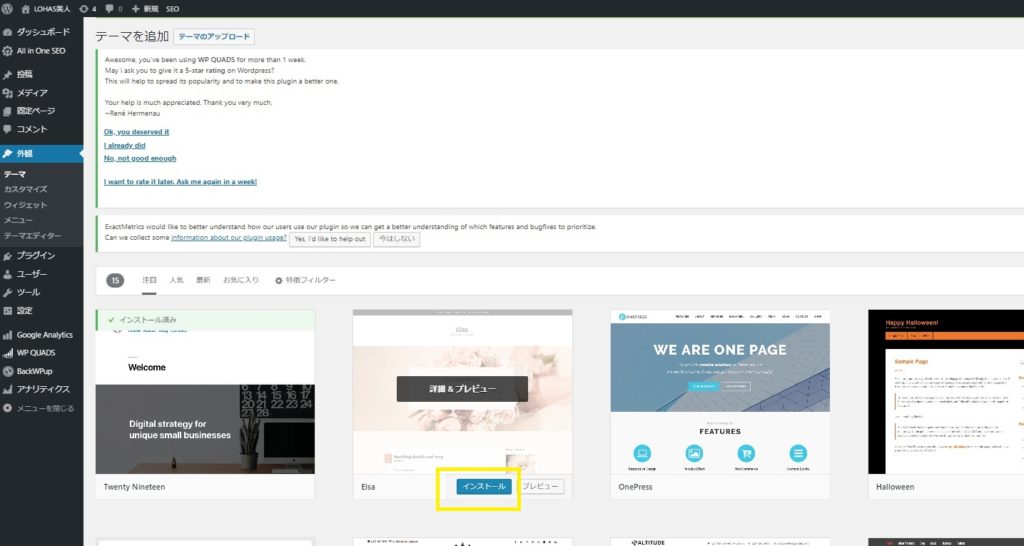Open ウィジェット submenu item
The image size is (1024, 546).
point(25,204)
